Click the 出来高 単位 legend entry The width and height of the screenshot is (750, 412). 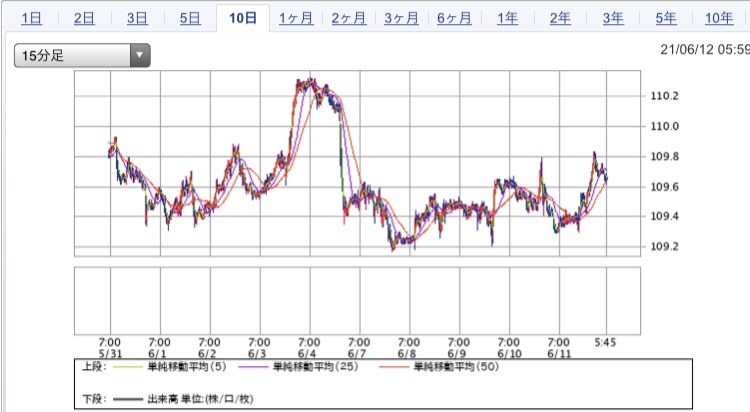[x=200, y=399]
